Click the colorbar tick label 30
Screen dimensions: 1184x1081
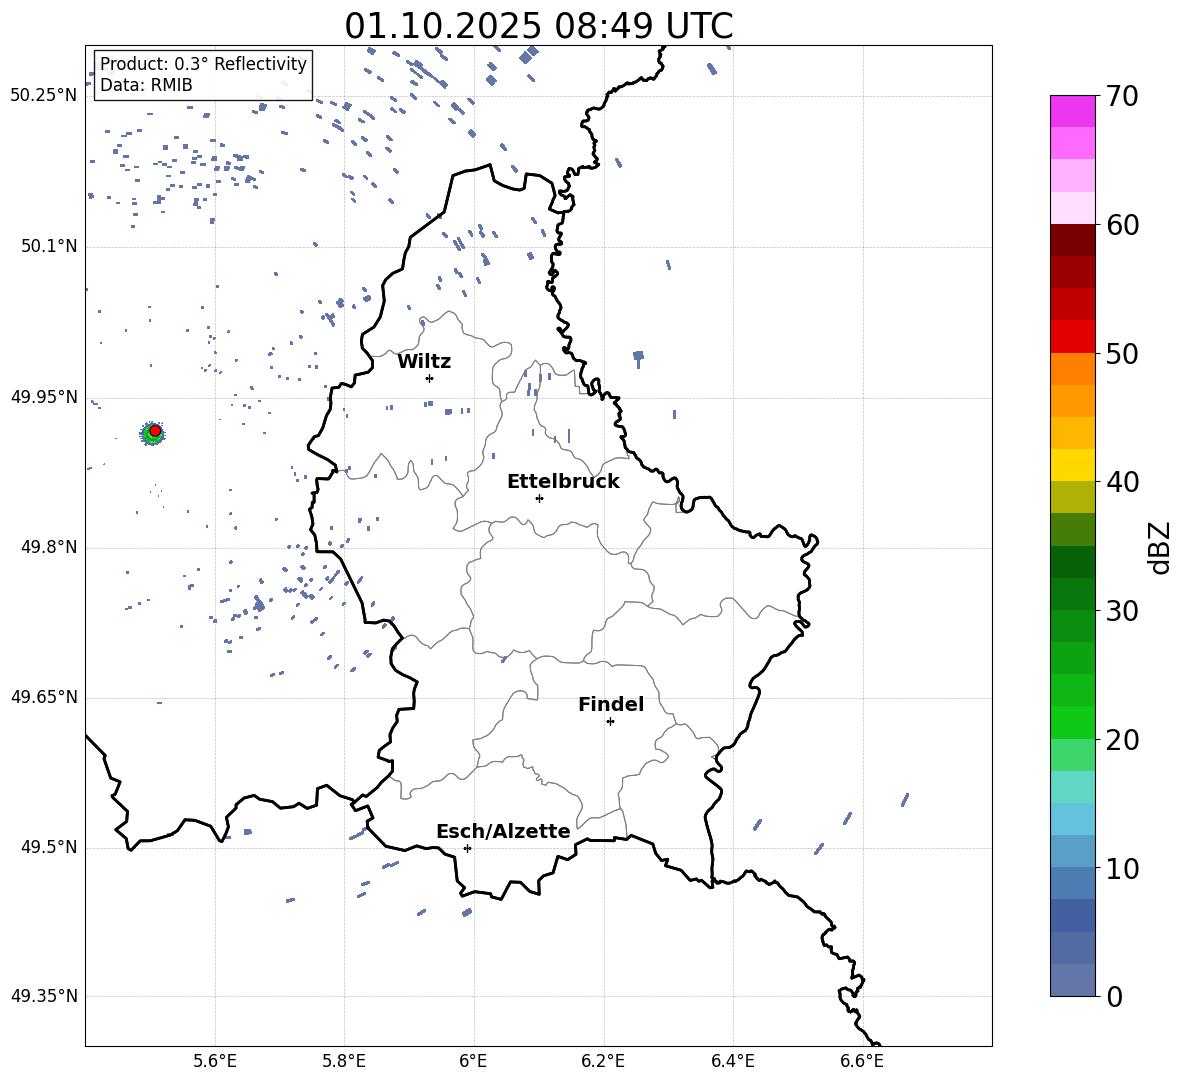click(x=1122, y=611)
